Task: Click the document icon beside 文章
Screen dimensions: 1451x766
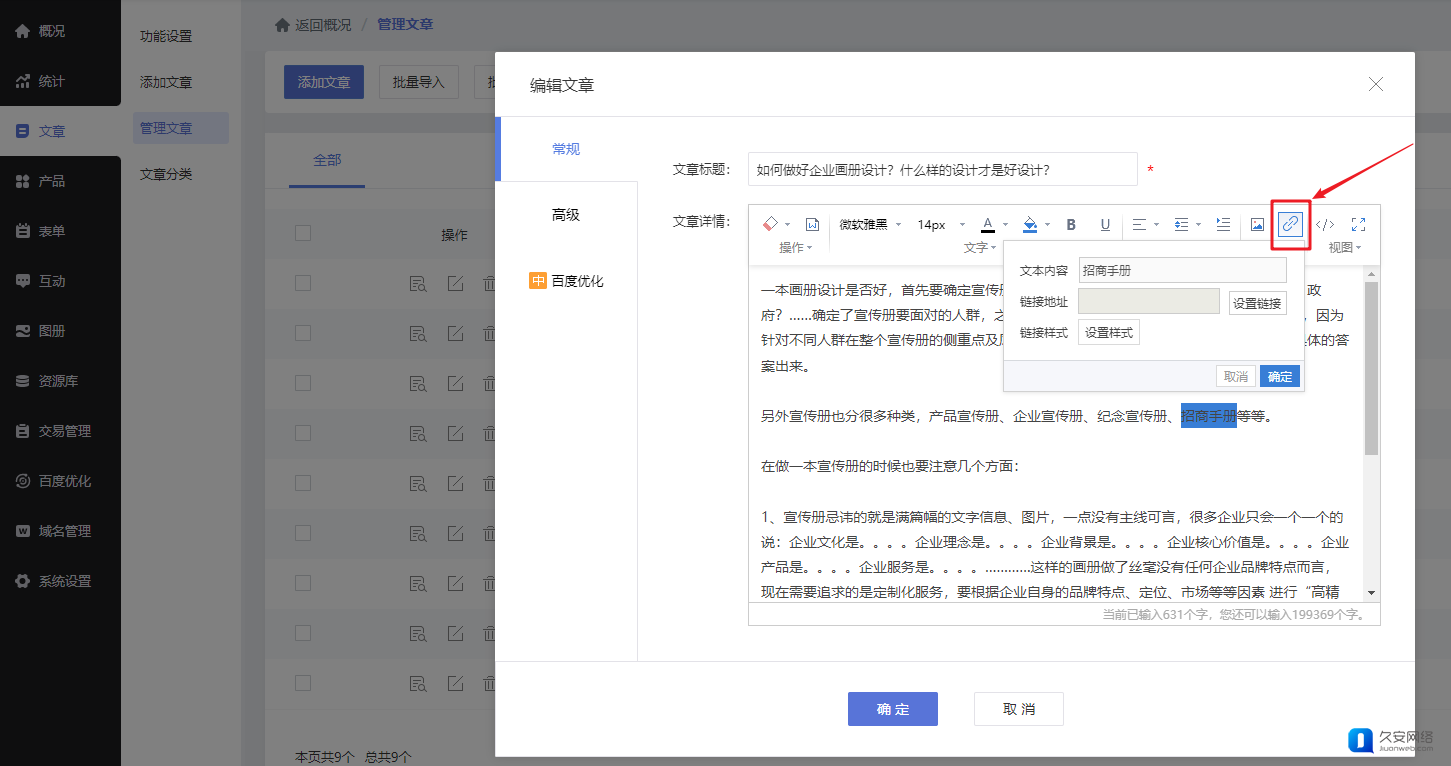Action: coord(22,131)
